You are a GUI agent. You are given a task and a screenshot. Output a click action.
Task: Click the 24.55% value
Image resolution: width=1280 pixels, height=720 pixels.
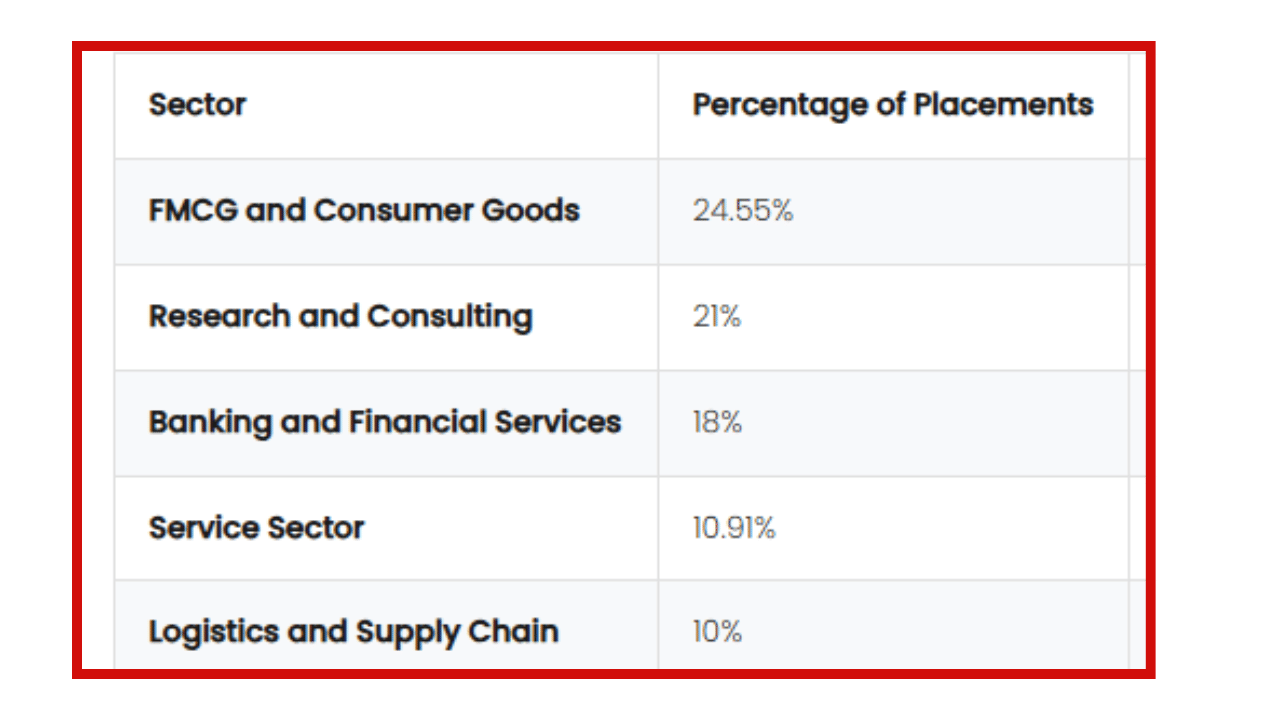click(x=742, y=211)
